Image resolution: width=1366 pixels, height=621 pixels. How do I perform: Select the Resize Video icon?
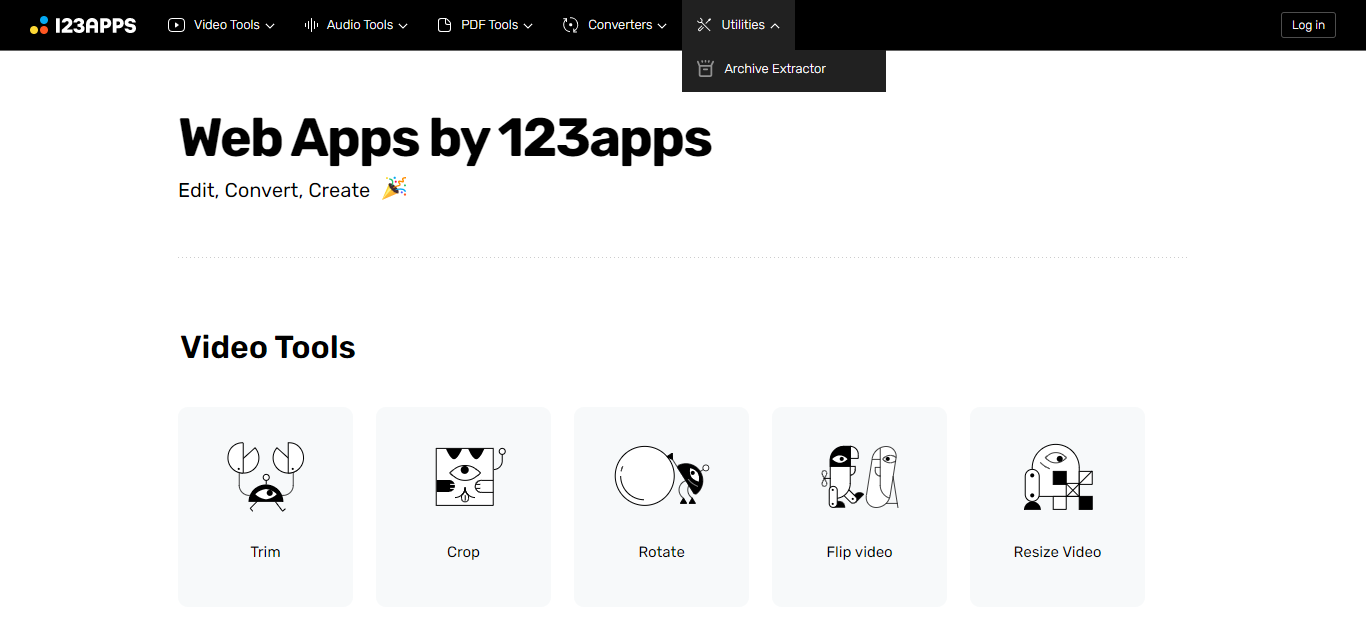[1057, 476]
